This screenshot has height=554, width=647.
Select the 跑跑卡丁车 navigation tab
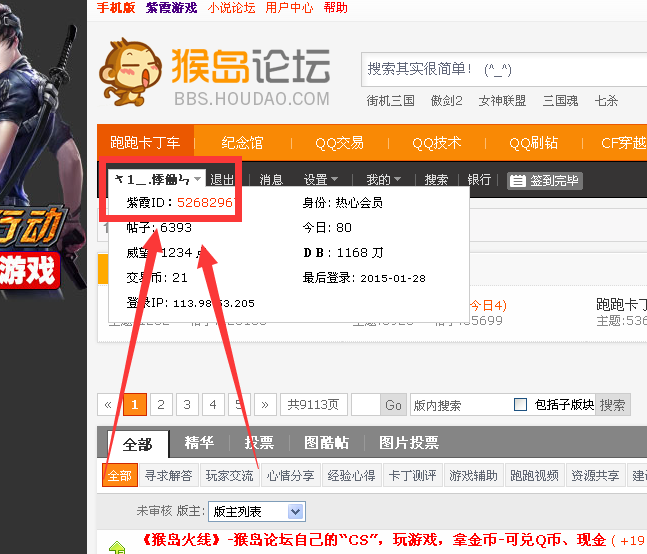coord(145,143)
